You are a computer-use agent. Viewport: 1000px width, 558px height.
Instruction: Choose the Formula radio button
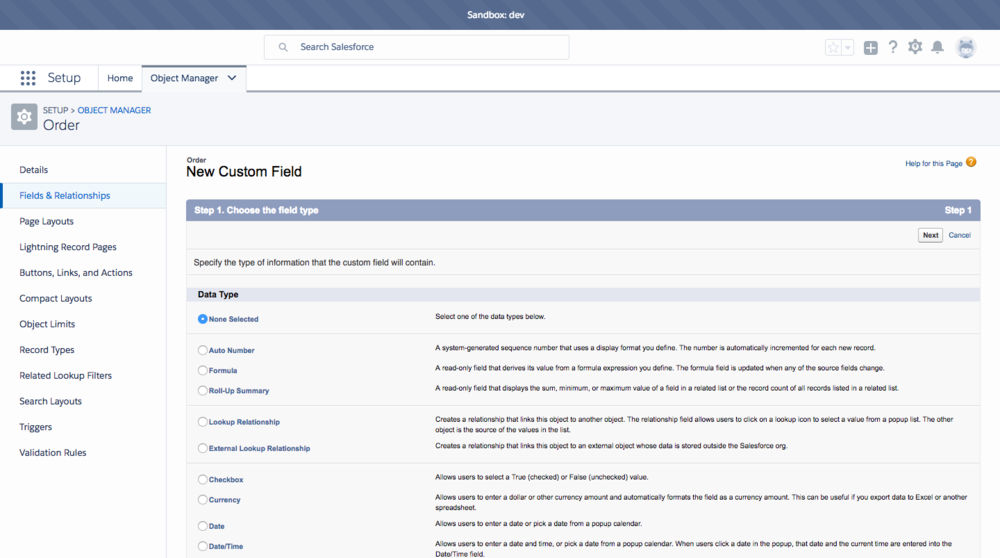203,370
